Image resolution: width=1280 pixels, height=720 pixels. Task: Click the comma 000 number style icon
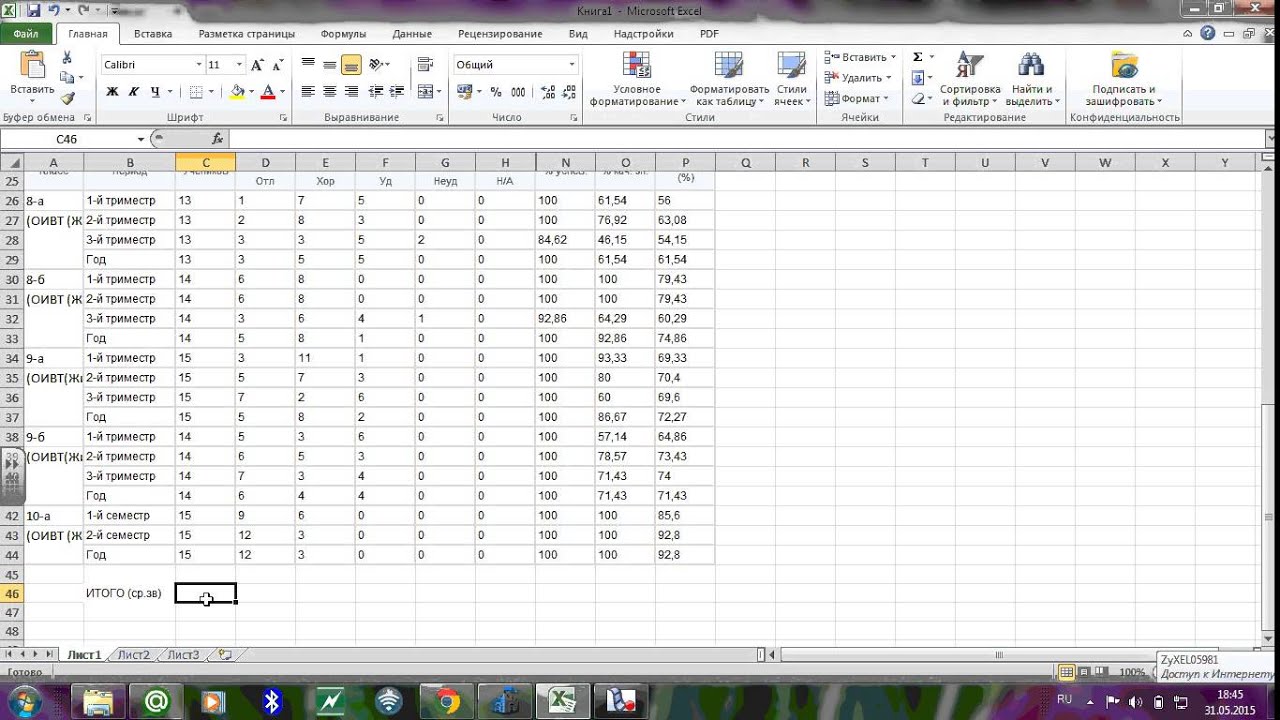(518, 91)
